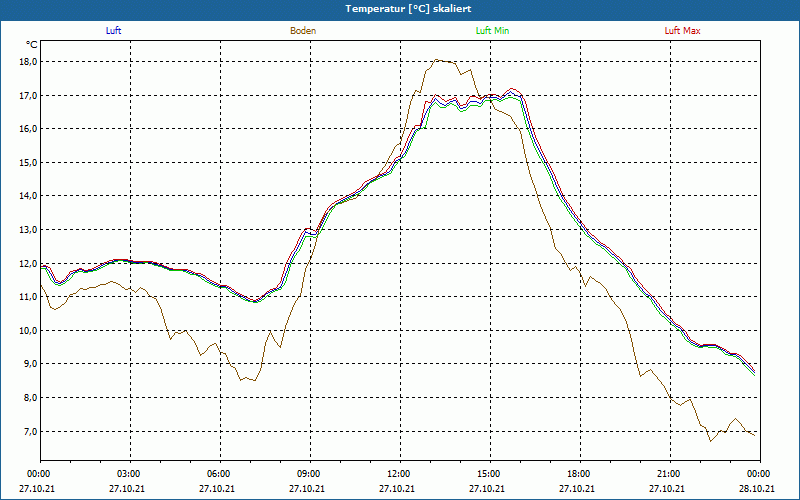Viewport: 800px width, 500px height.
Task: Click the 13,0 y-axis label
Action: coord(28,230)
